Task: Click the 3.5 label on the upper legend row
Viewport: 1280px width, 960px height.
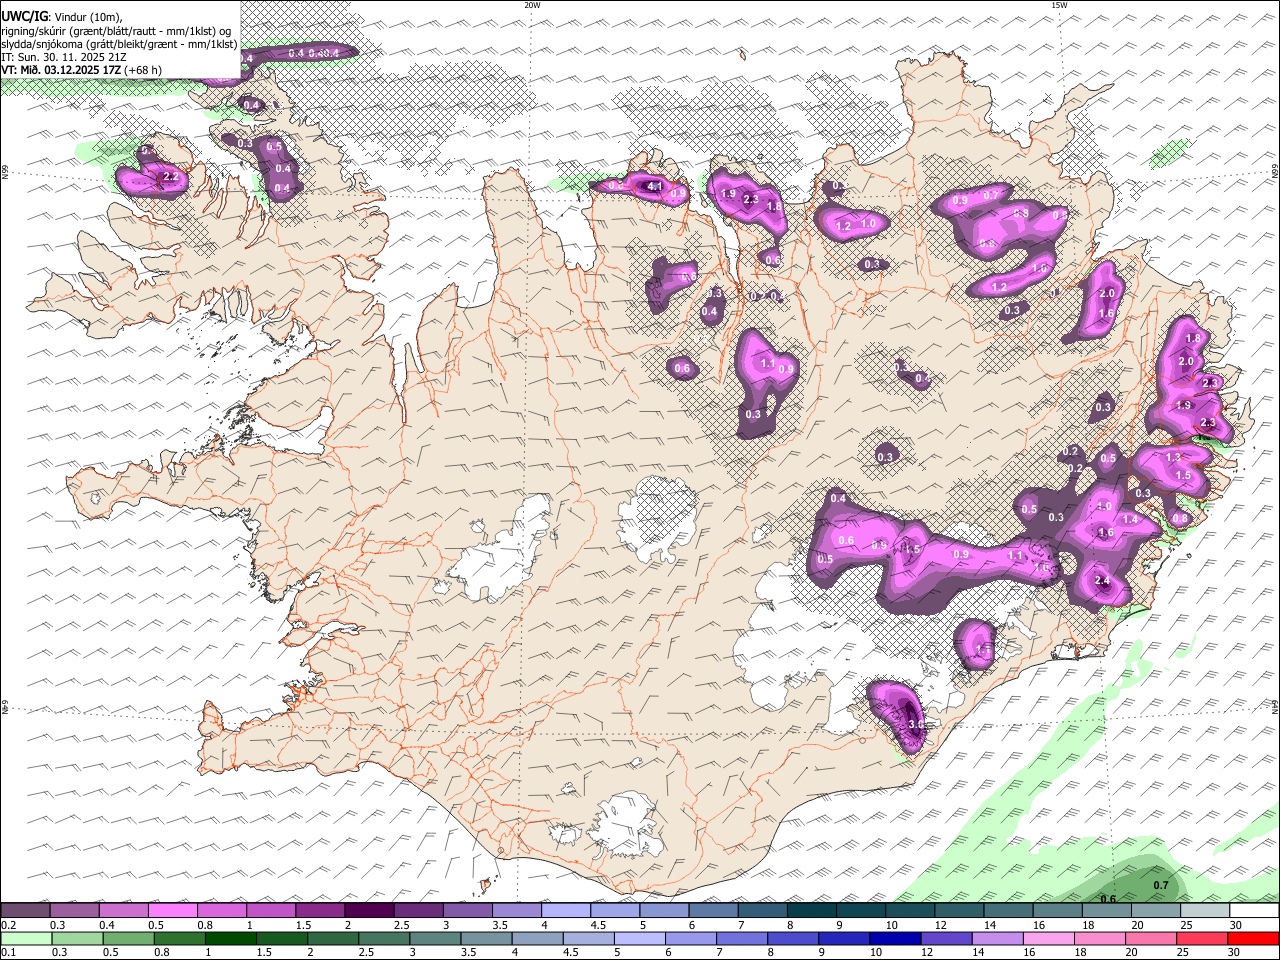Action: pos(500,925)
